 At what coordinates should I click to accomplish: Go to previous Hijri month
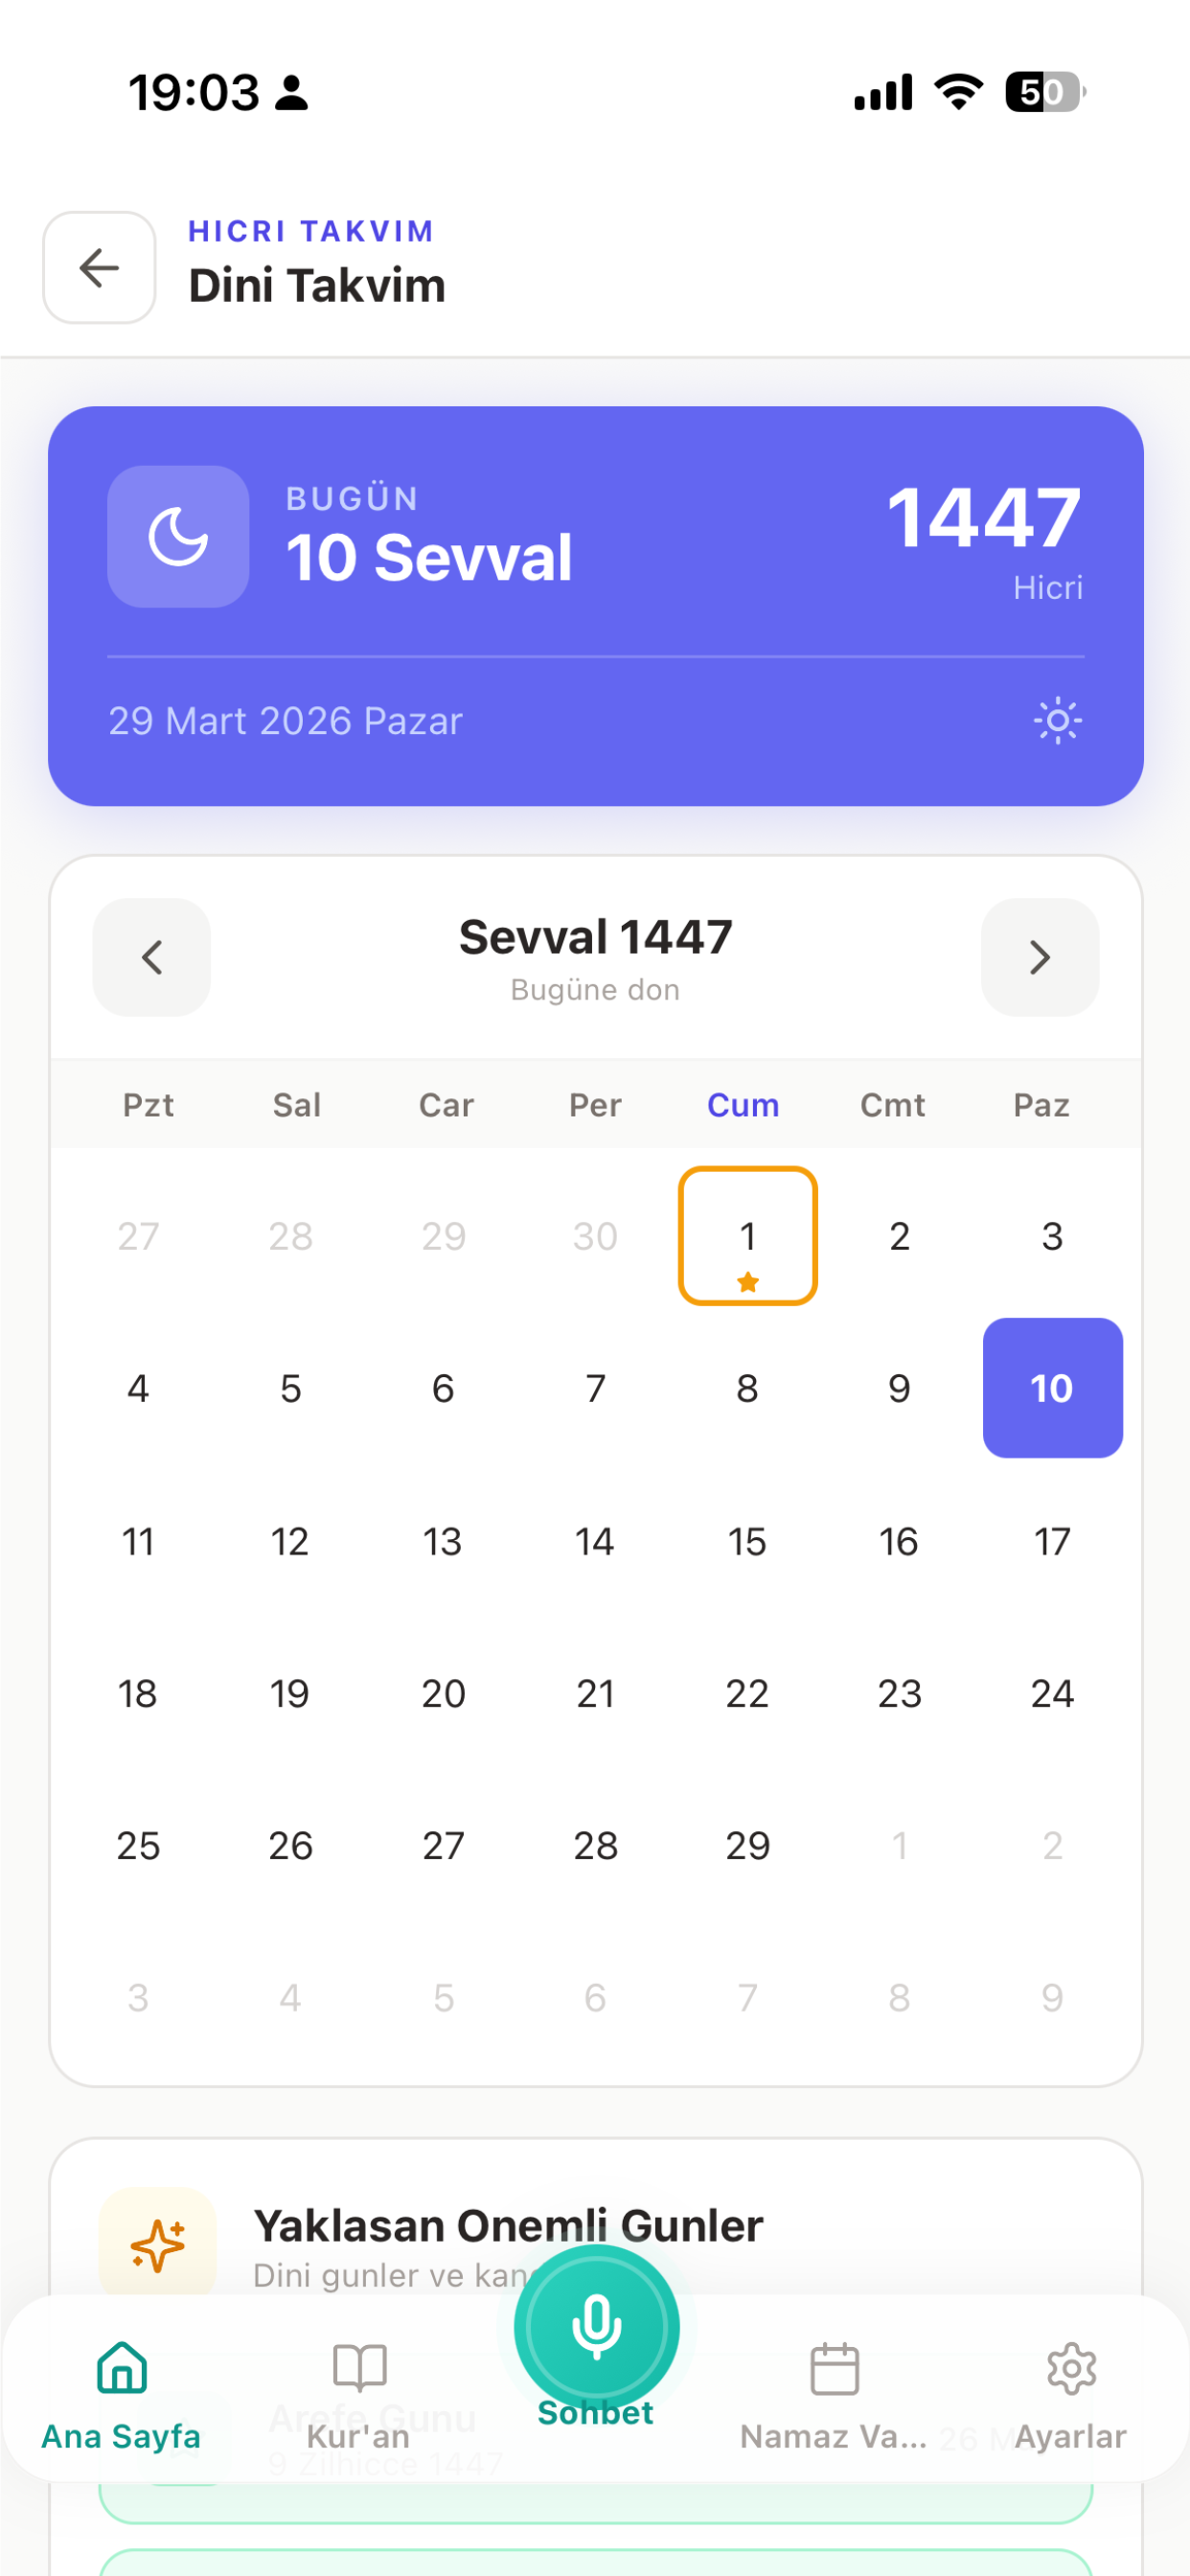(x=152, y=957)
